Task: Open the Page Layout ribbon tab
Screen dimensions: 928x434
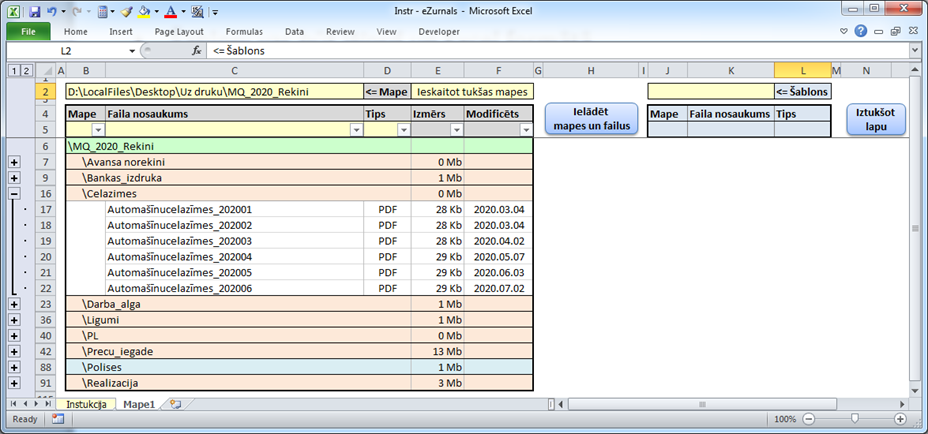Action: (x=179, y=32)
